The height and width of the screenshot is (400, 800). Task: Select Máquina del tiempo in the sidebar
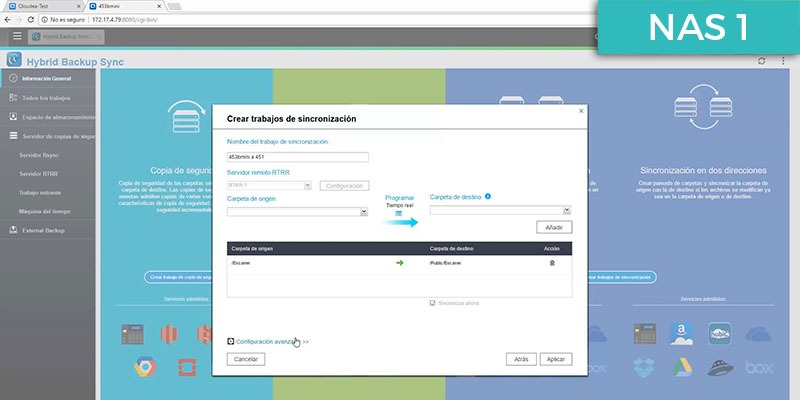coord(45,211)
